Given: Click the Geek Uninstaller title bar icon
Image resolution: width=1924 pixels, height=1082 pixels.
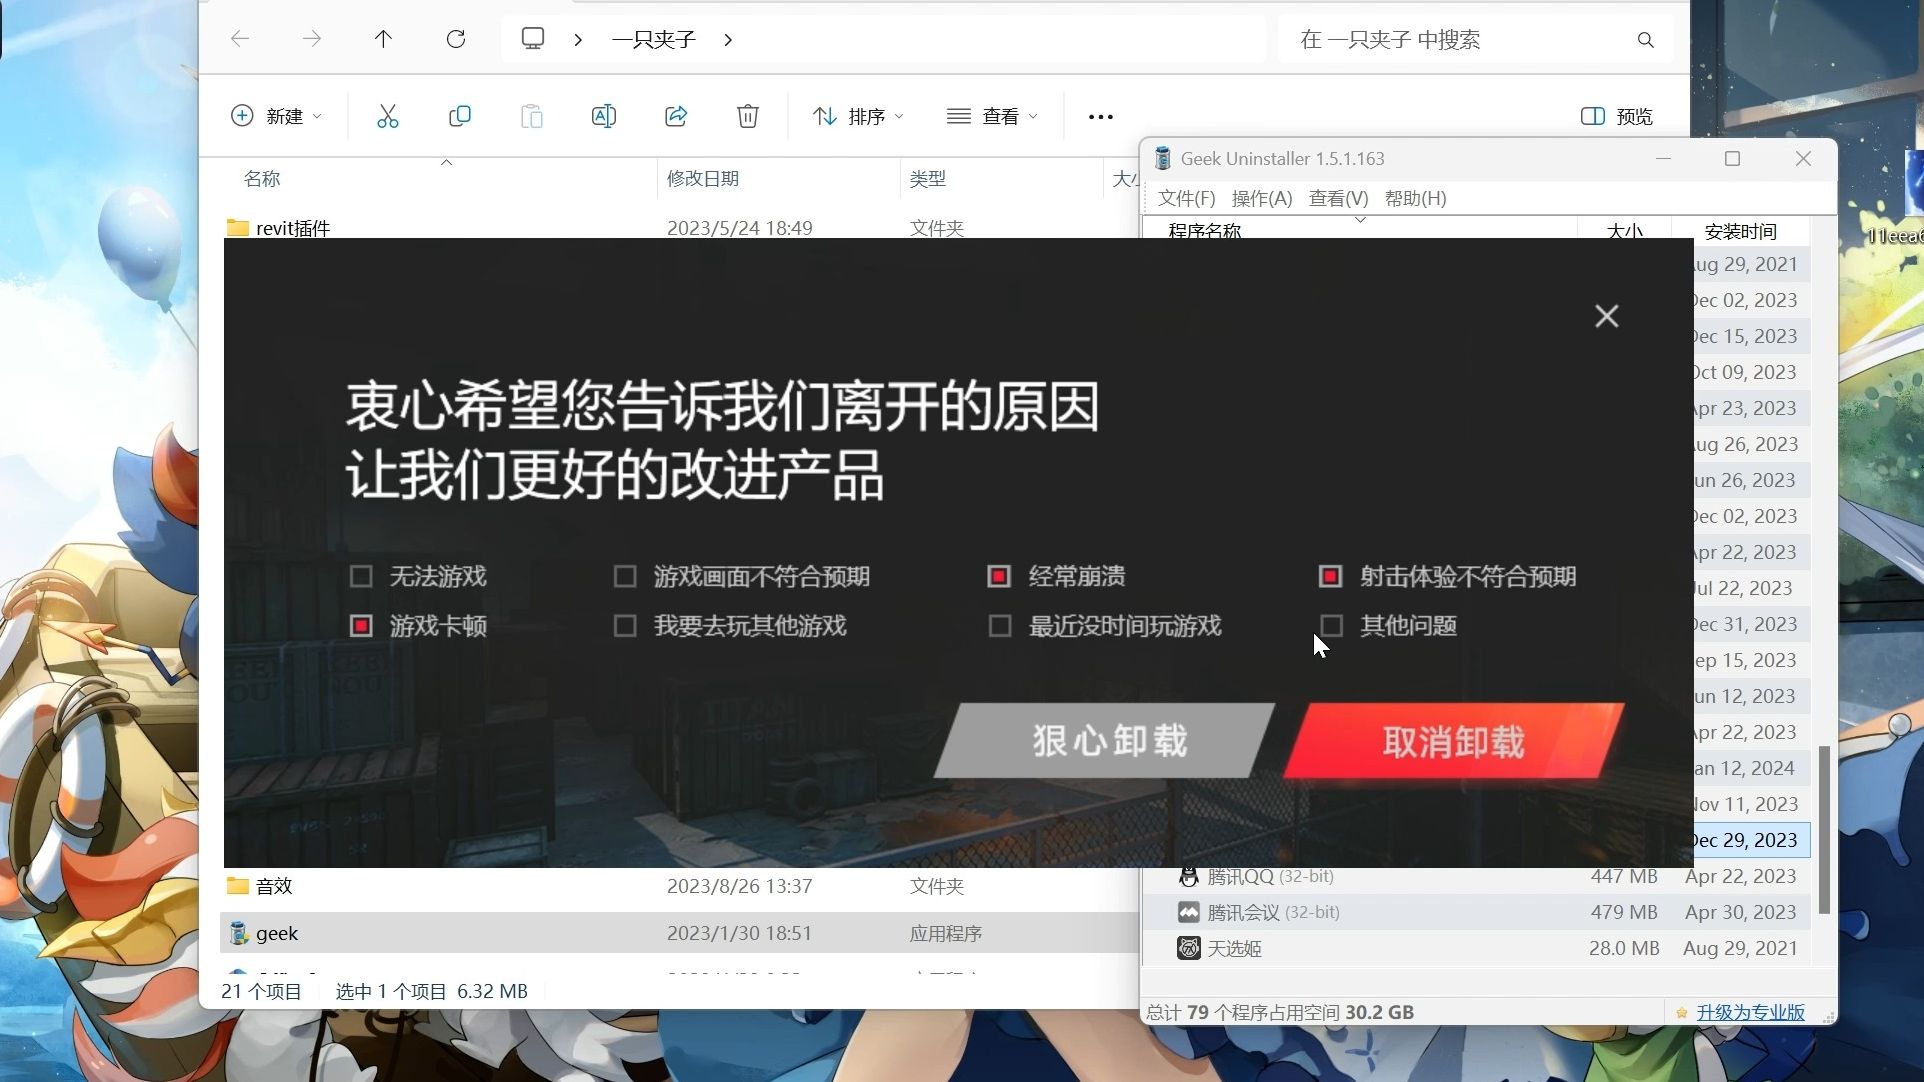Looking at the screenshot, I should [x=1162, y=158].
